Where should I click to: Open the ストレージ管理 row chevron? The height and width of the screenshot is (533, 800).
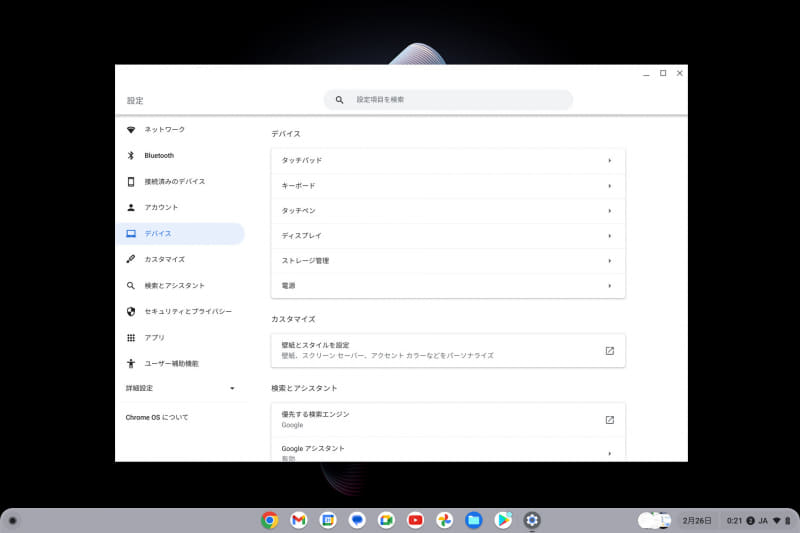(x=609, y=261)
